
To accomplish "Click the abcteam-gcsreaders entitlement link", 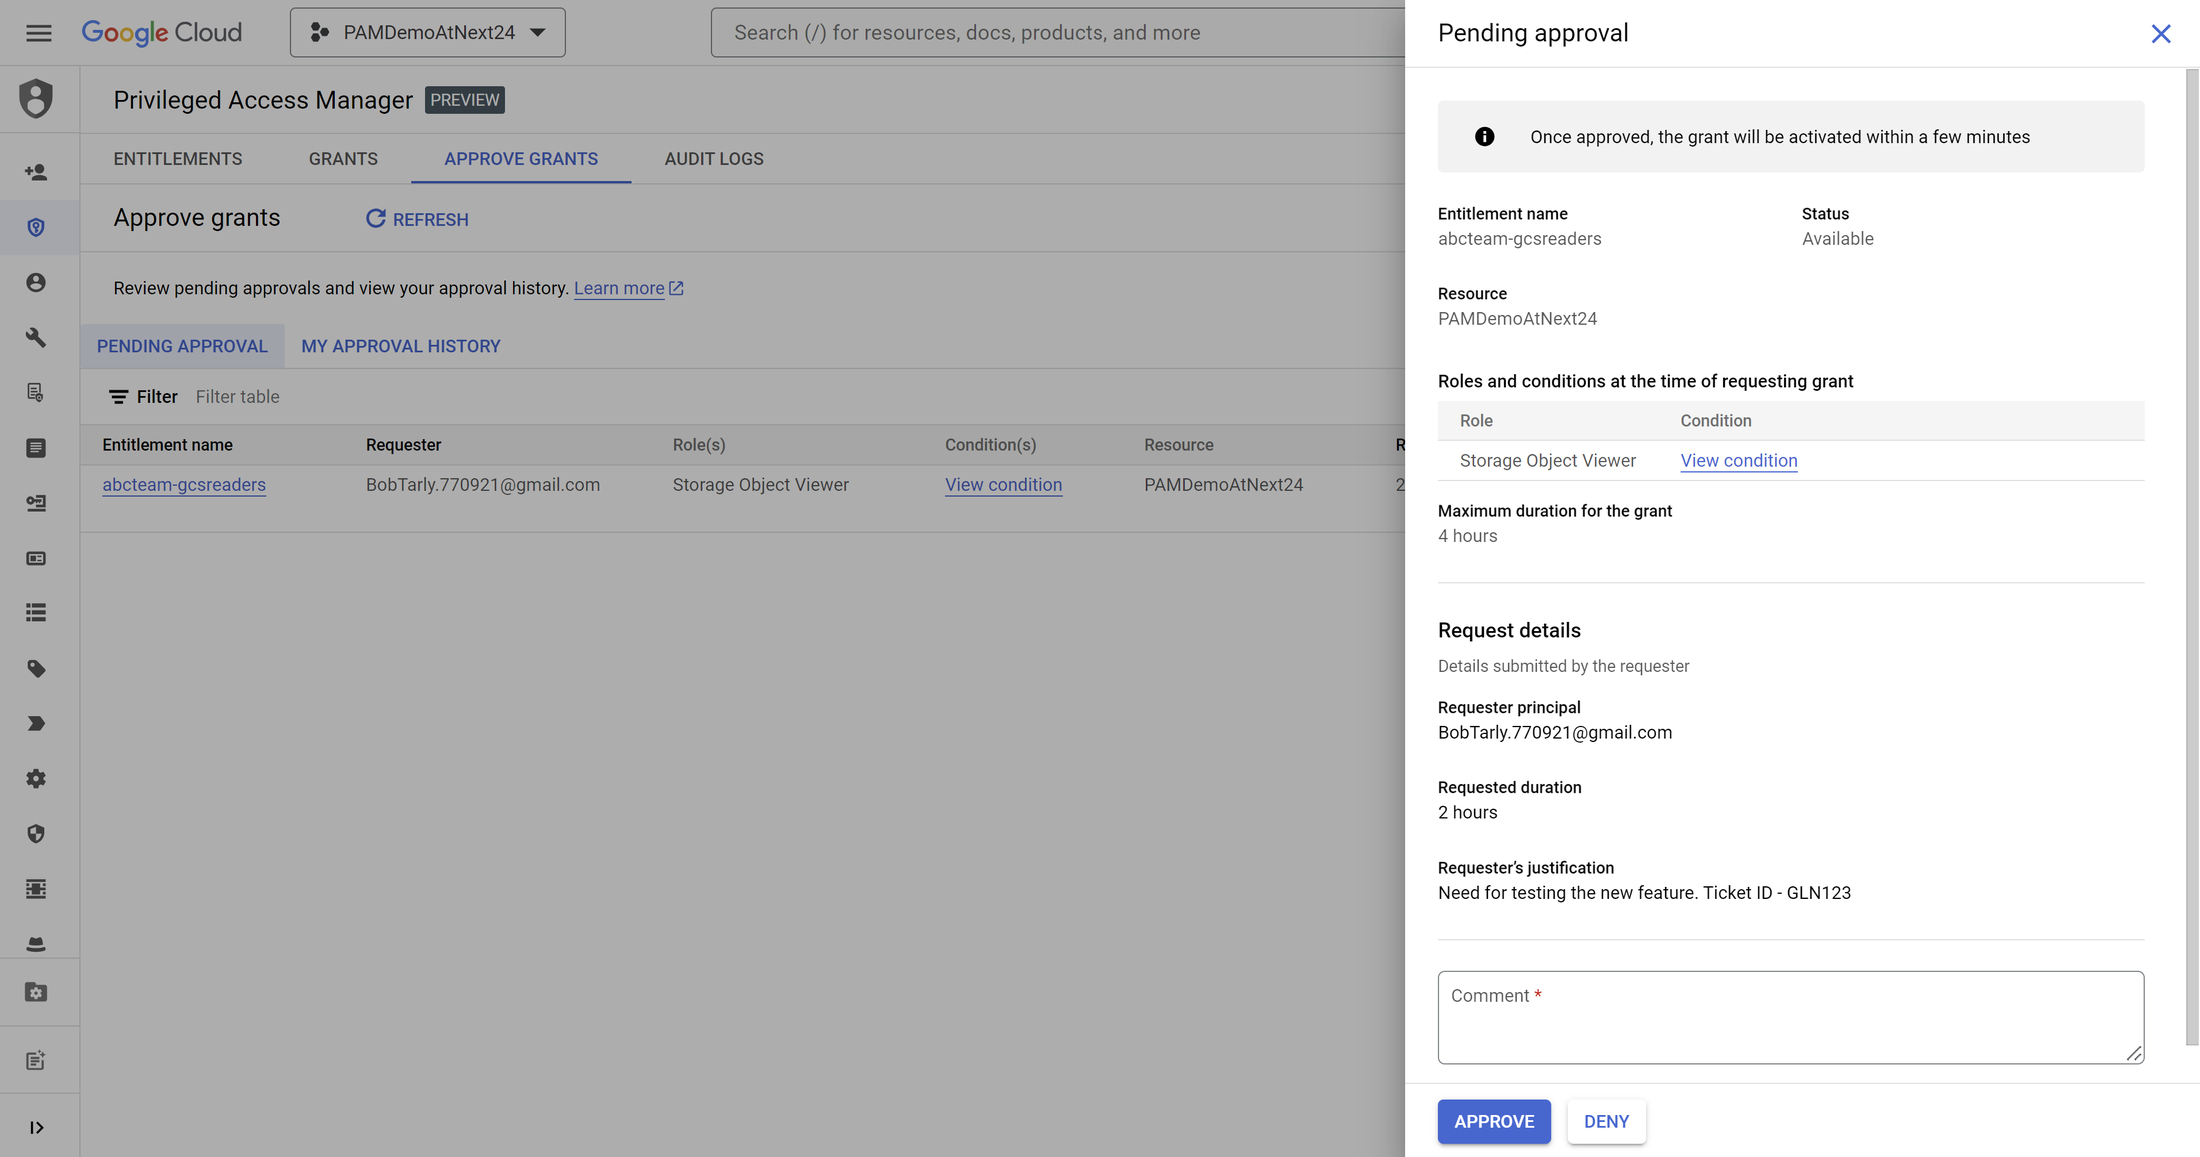I will (x=183, y=483).
